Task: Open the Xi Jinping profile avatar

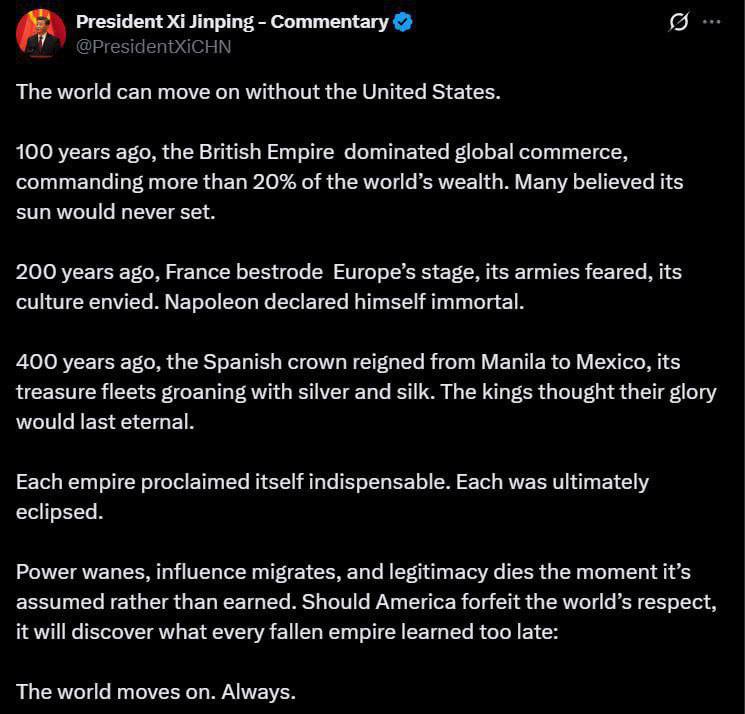Action: (40, 34)
